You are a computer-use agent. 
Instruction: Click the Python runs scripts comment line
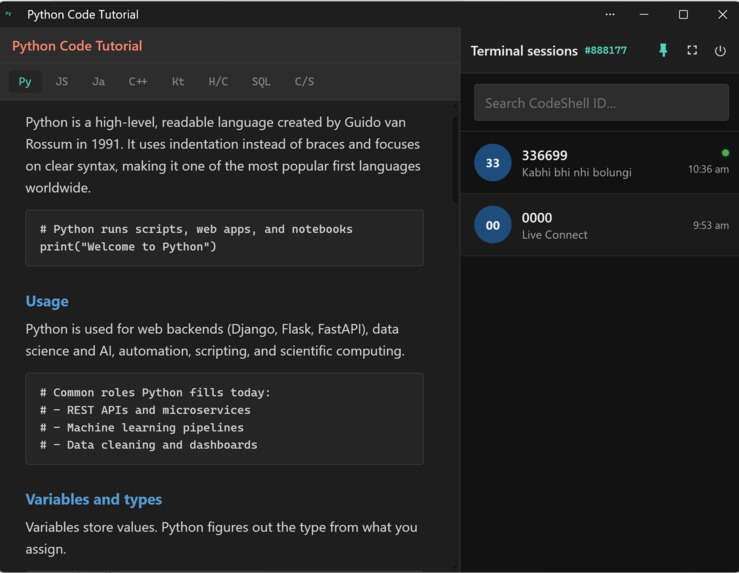point(196,229)
